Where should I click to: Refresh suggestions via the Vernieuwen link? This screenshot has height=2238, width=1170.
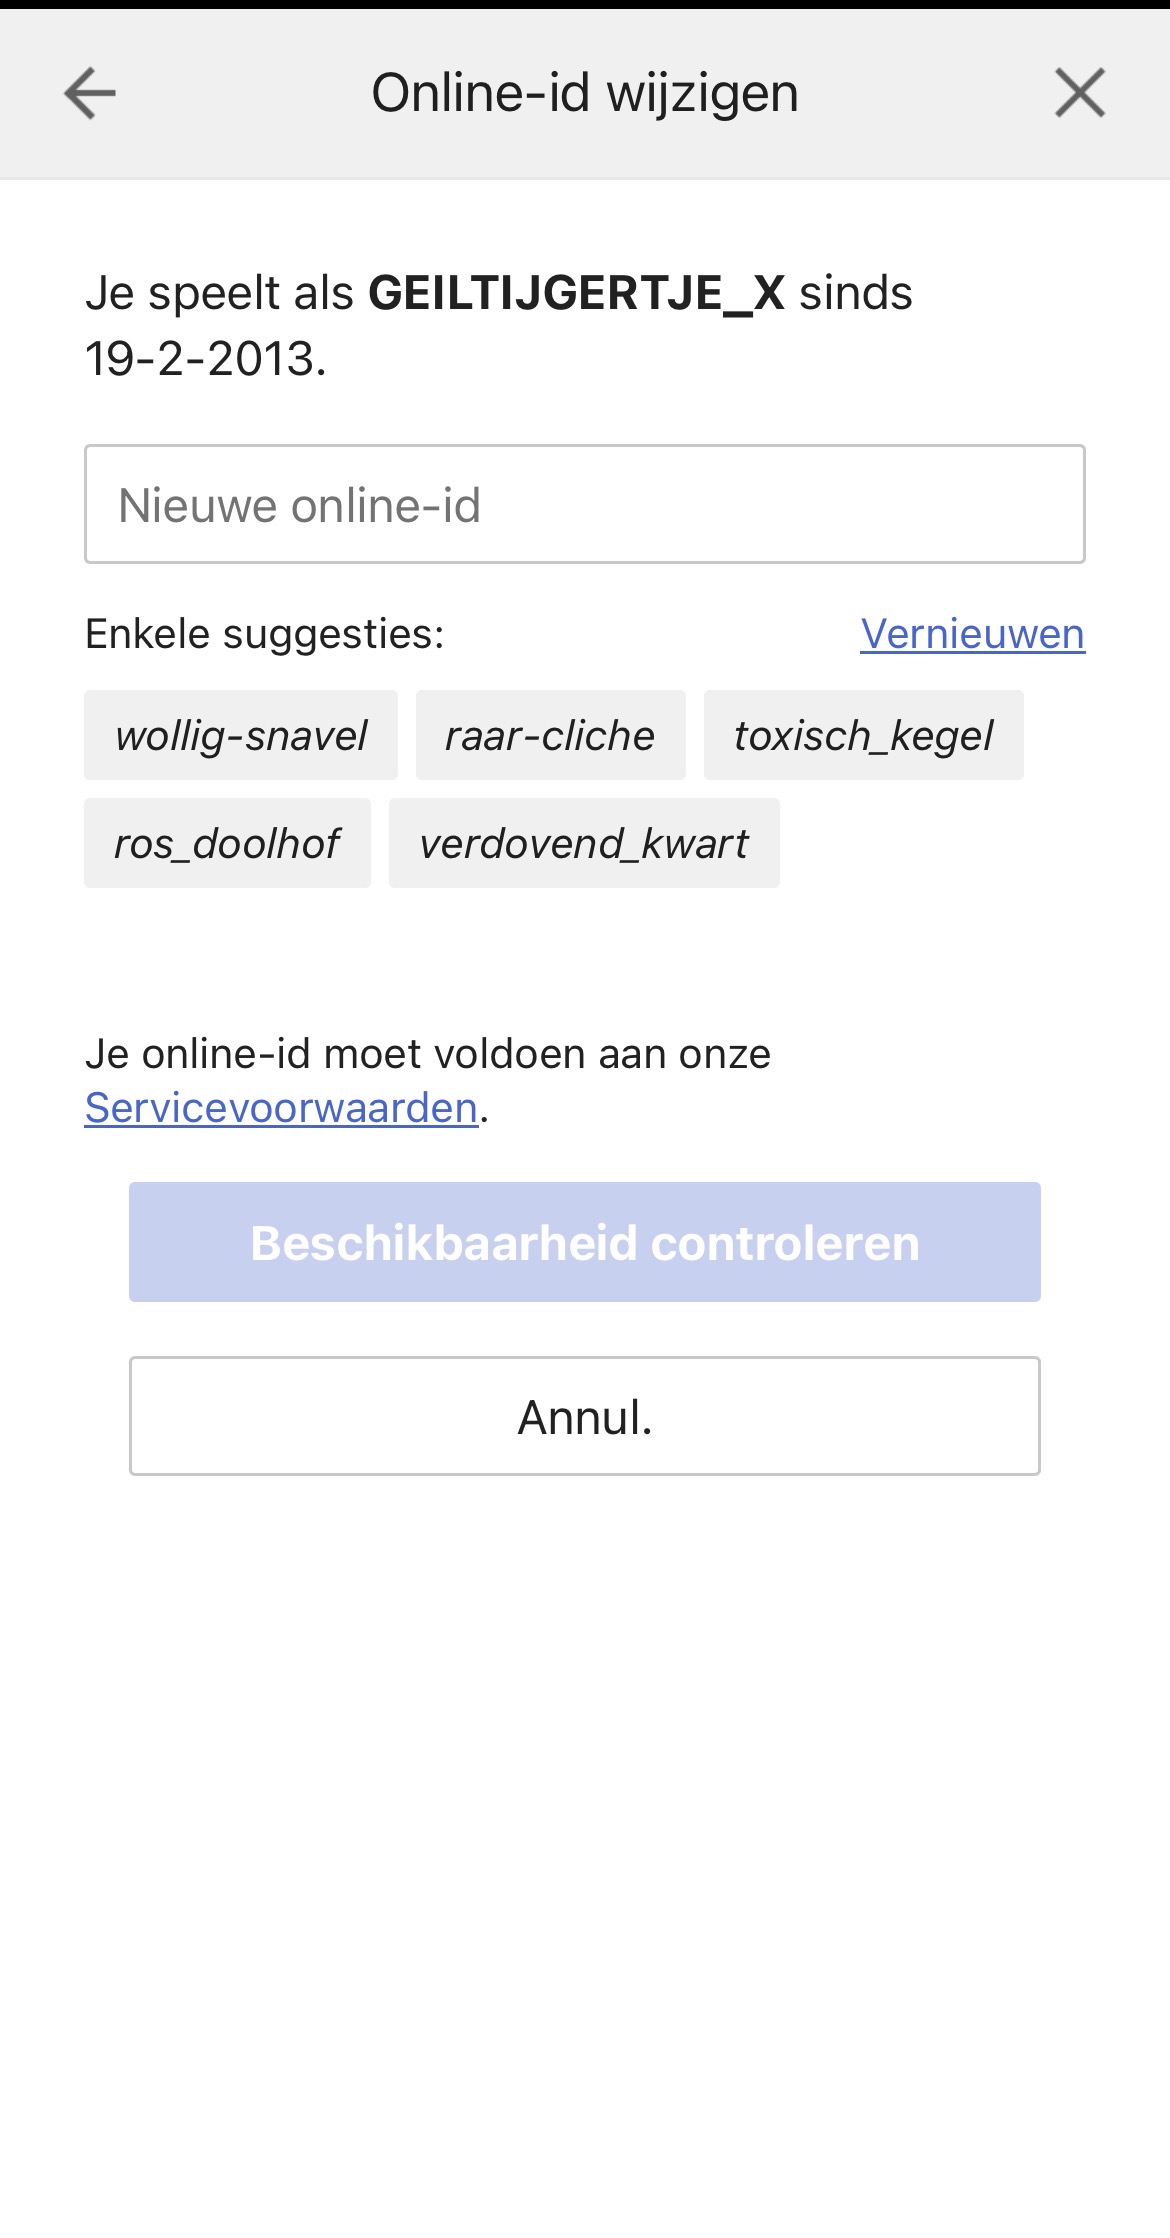(972, 634)
